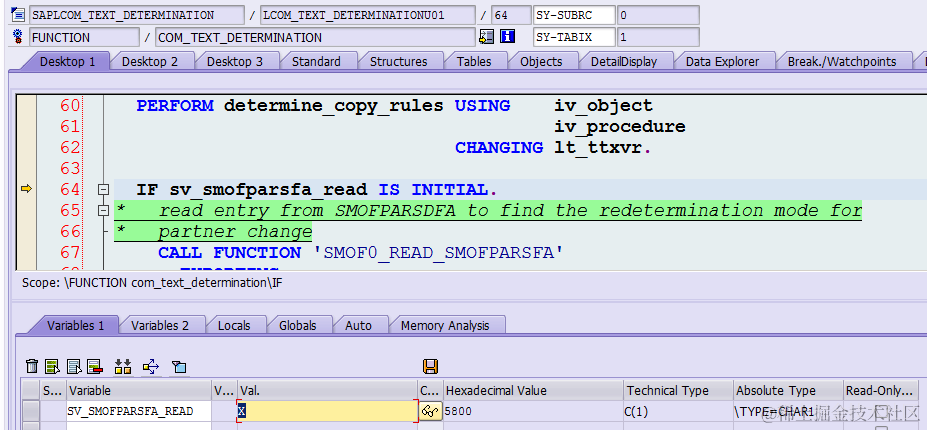The image size is (927, 430).
Task: Collapse the IF block at line 64
Action: pyautogui.click(x=103, y=189)
